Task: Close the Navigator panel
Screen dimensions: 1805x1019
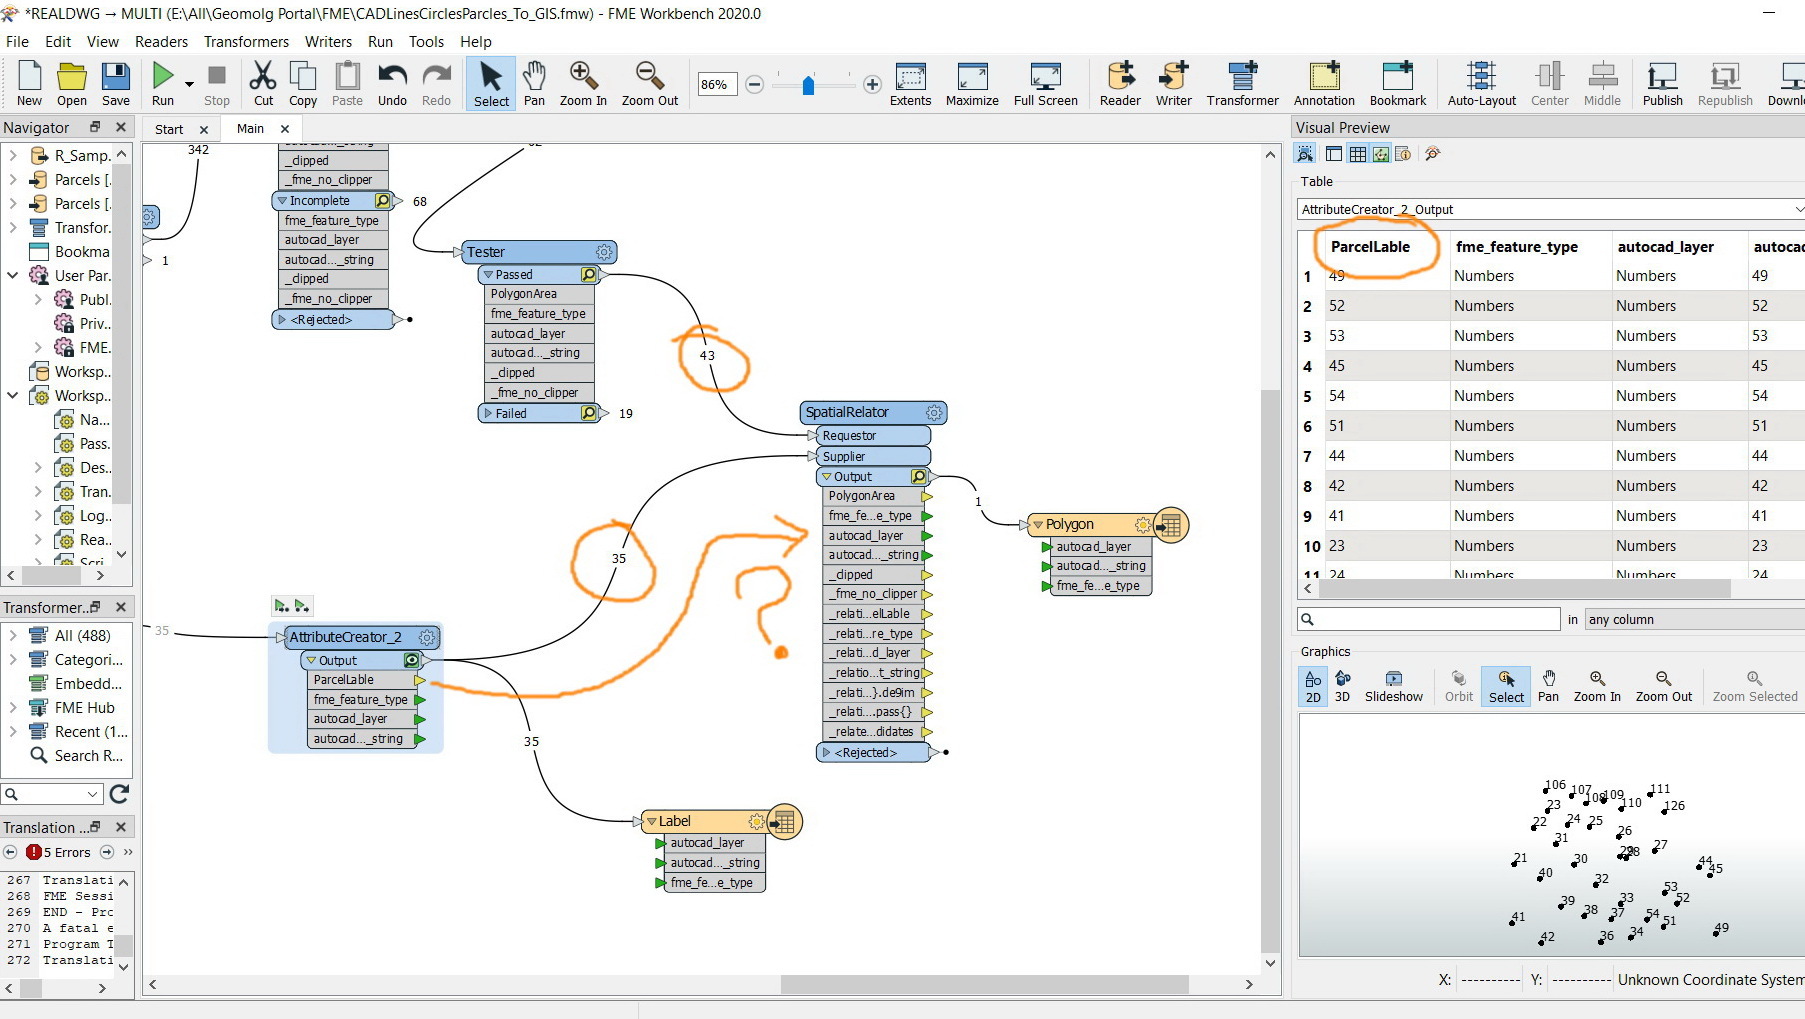Action: click(x=121, y=127)
